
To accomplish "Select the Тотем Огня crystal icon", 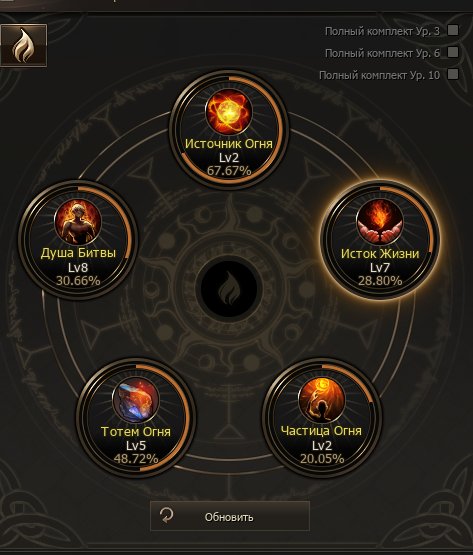I will pyautogui.click(x=136, y=400).
